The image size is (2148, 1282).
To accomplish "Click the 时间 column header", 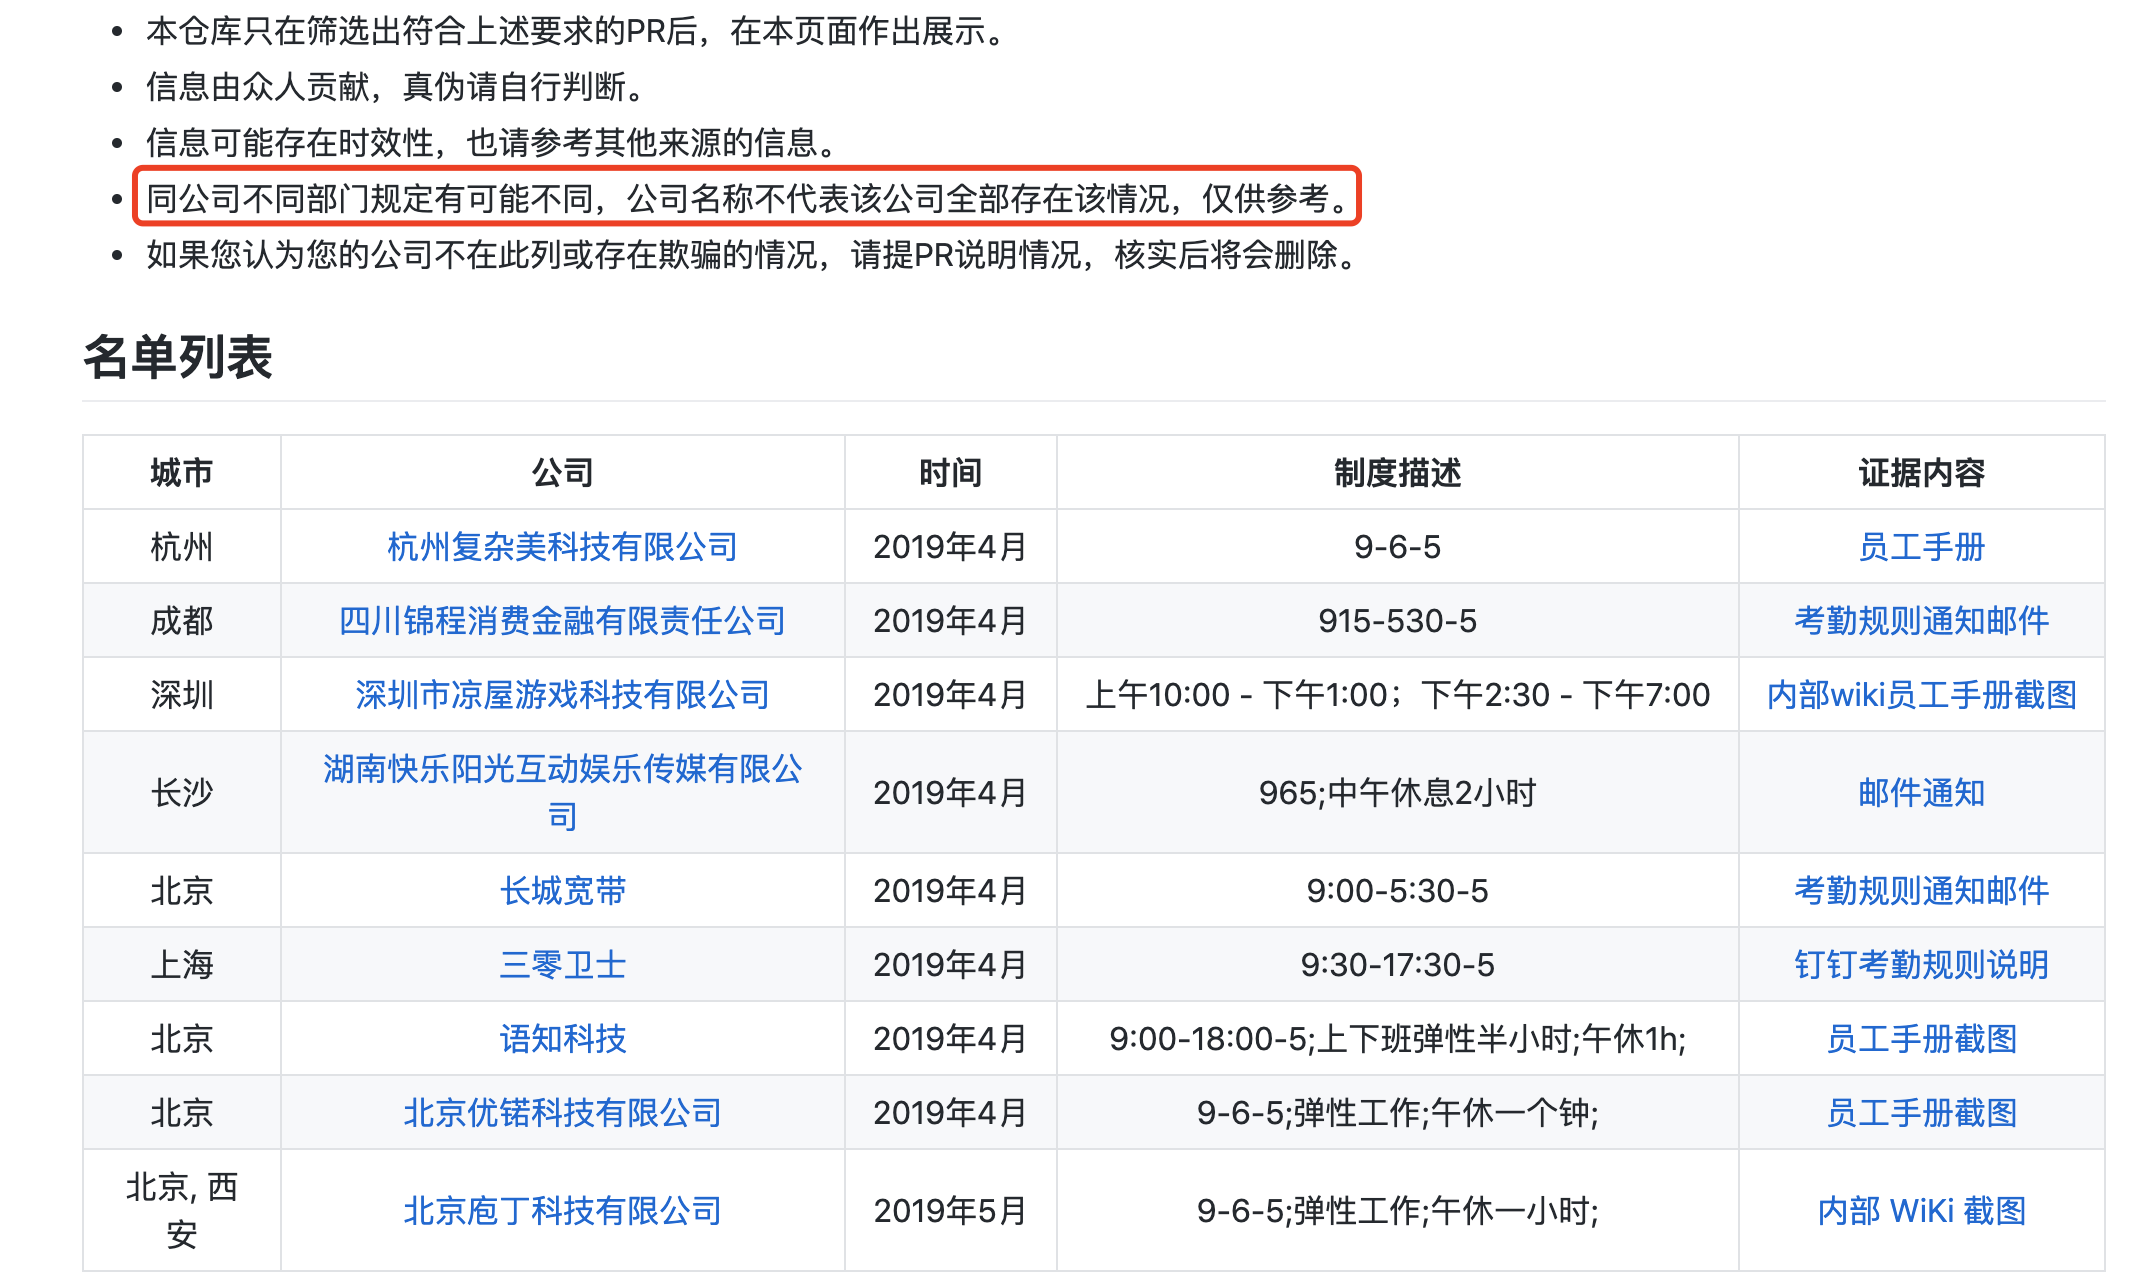I will click(x=950, y=472).
